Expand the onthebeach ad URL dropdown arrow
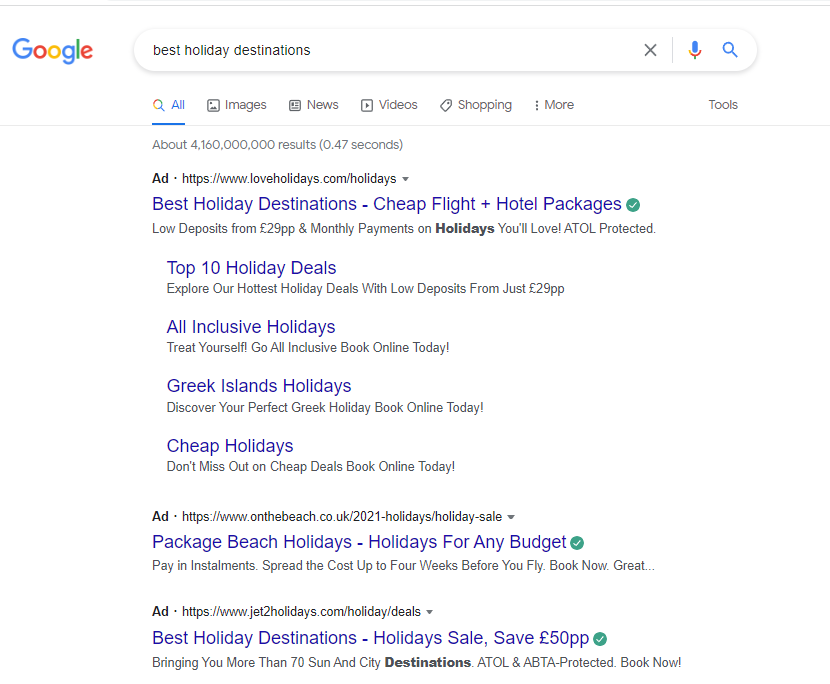 click(511, 517)
